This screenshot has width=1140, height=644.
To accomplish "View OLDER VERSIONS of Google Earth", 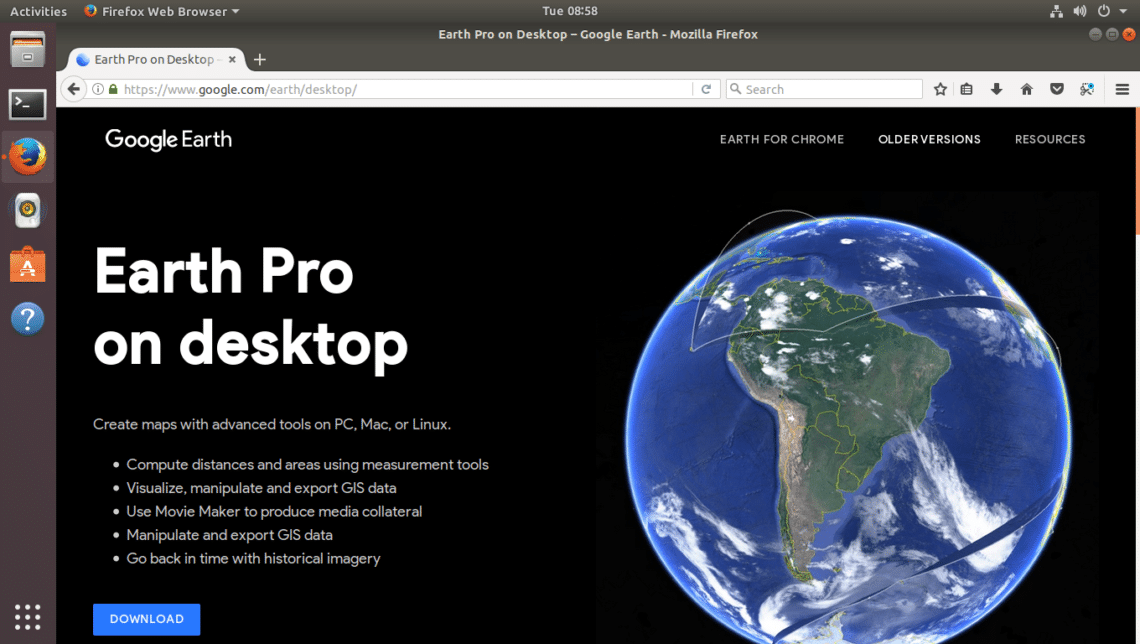I will click(929, 139).
